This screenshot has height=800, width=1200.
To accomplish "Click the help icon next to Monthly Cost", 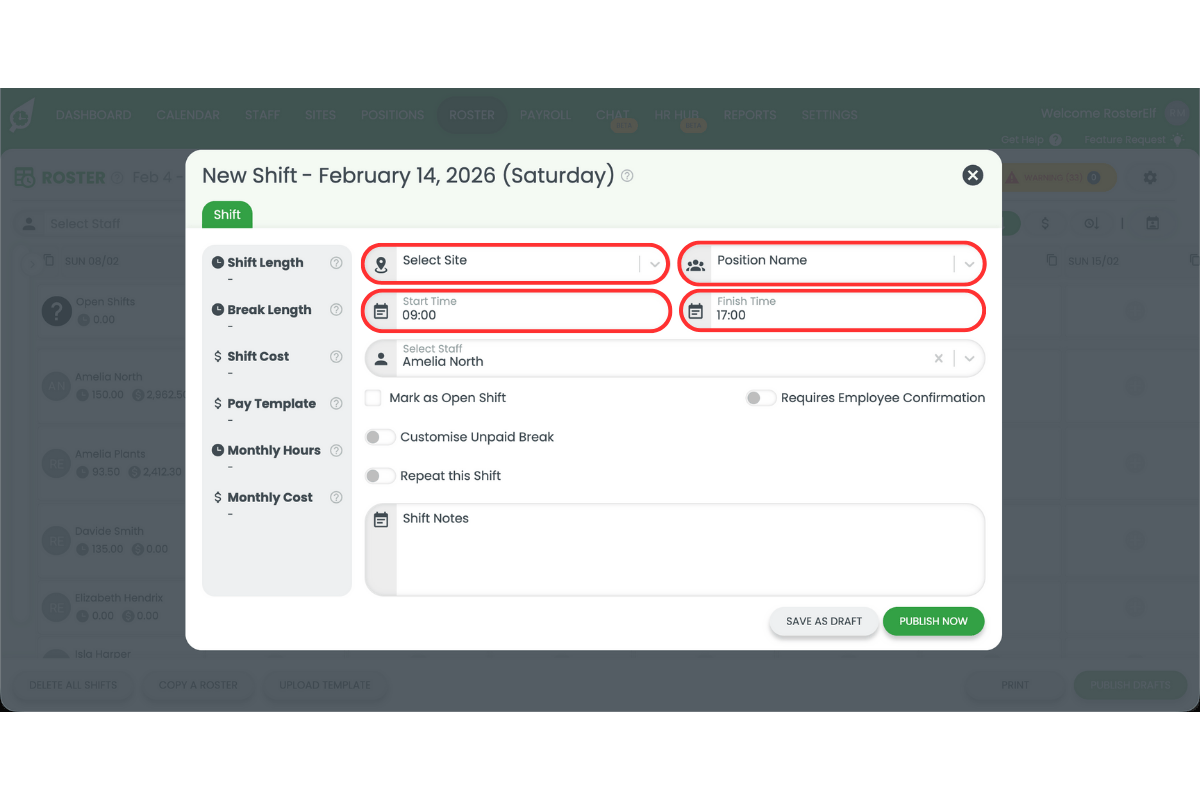I will pyautogui.click(x=336, y=498).
